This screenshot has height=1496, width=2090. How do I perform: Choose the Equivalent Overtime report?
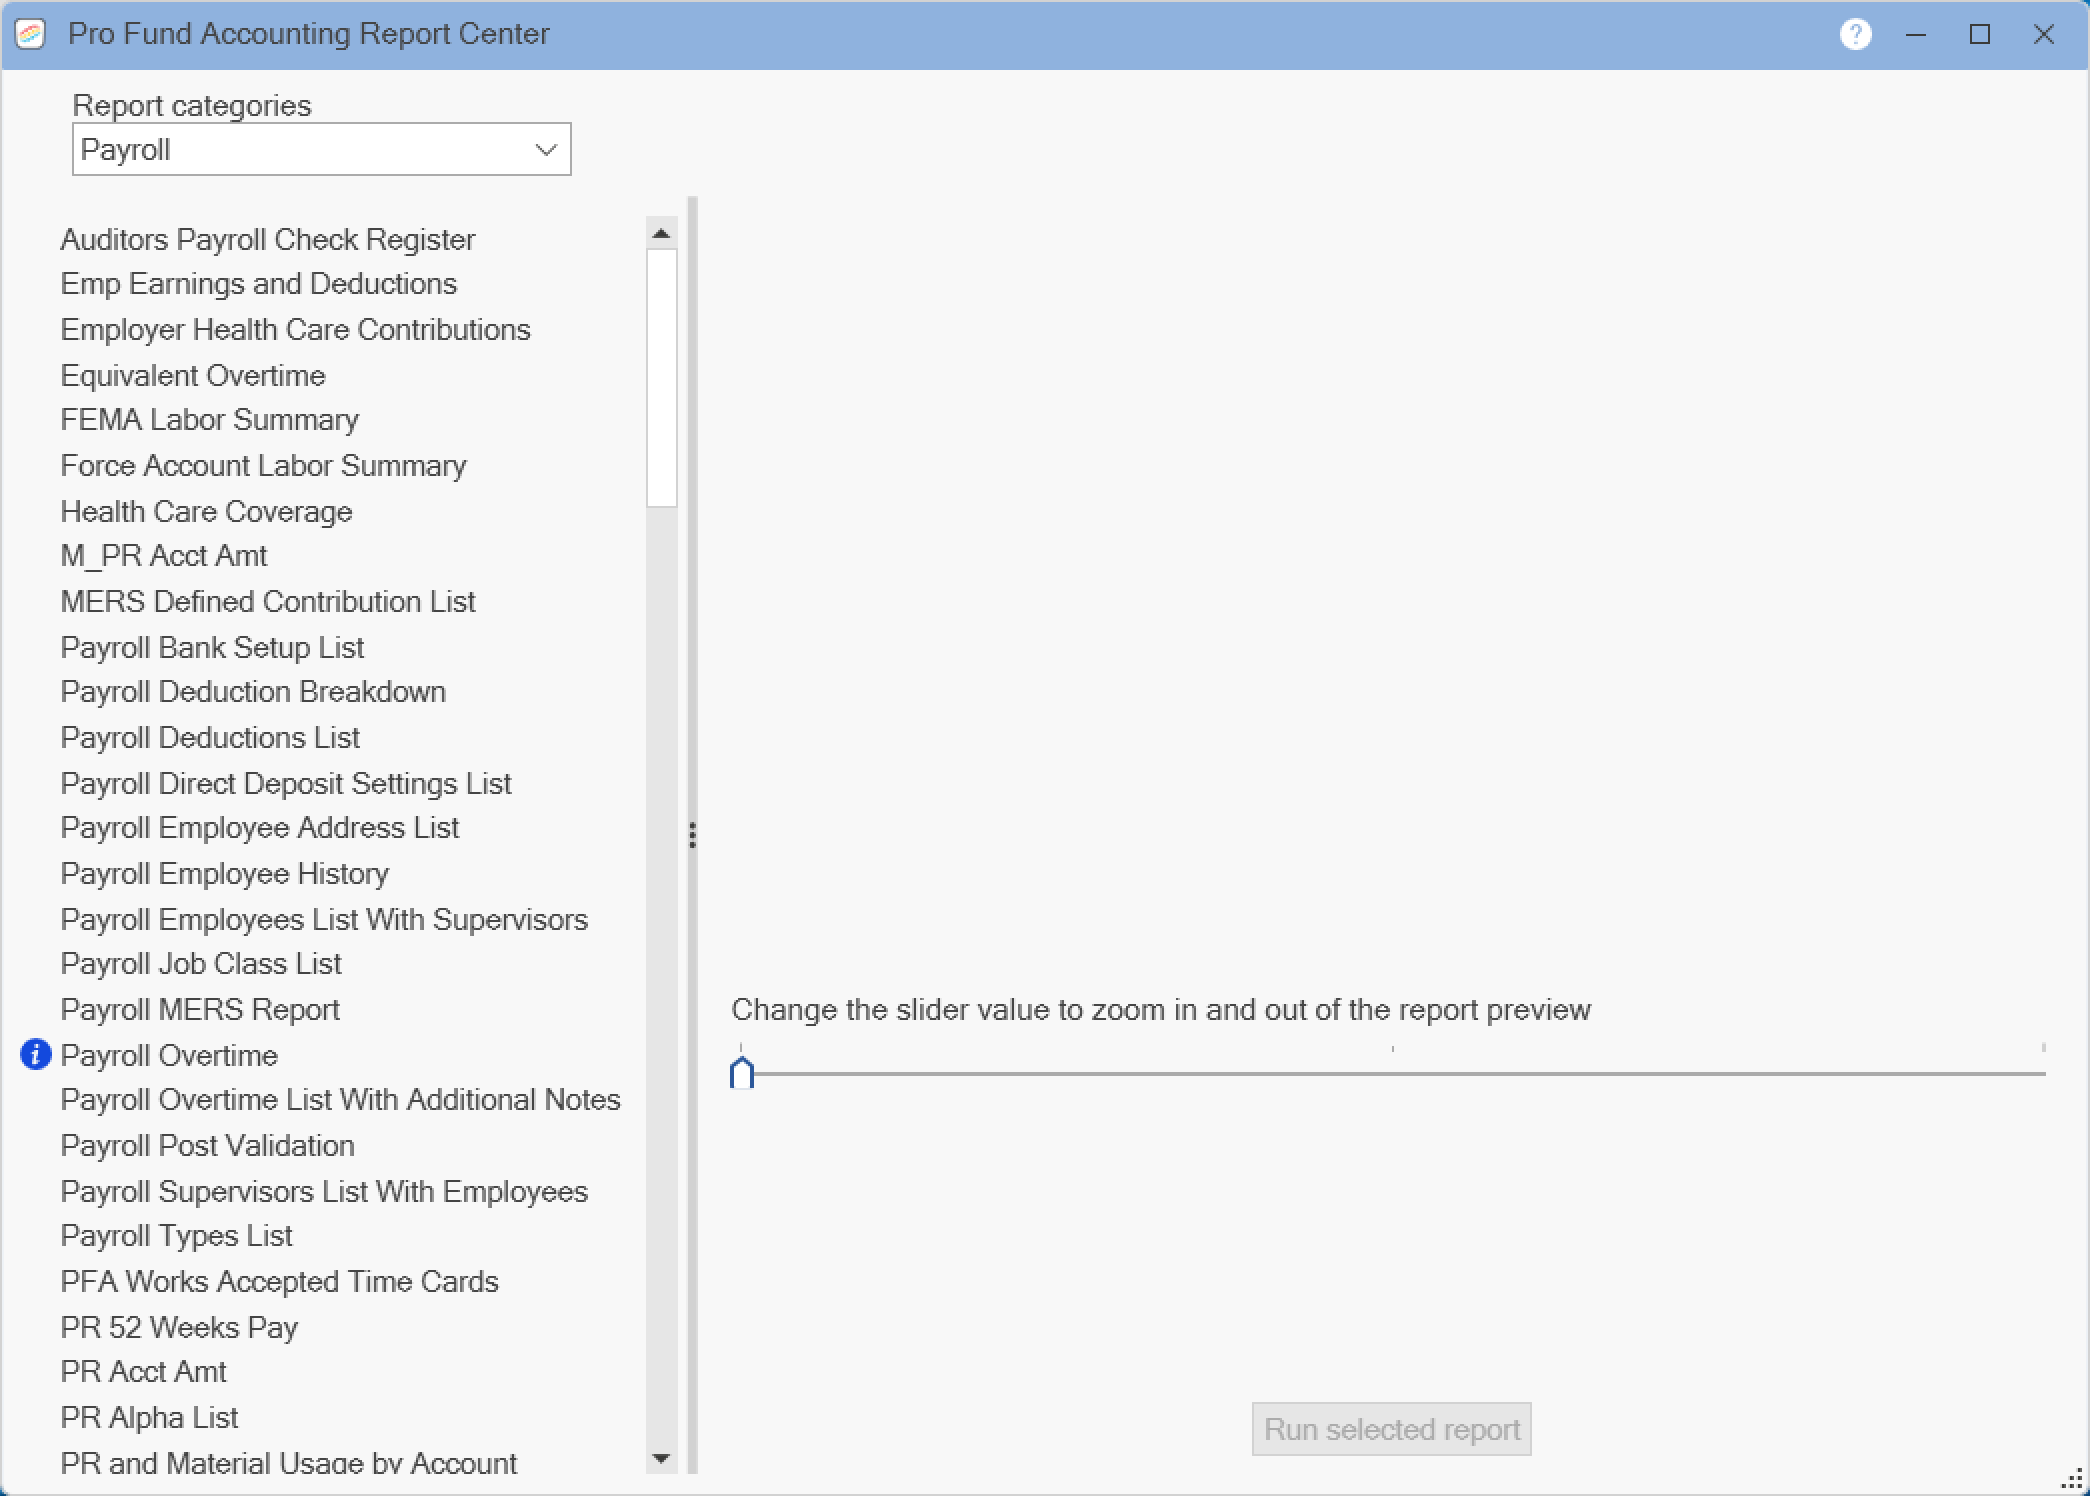[193, 376]
